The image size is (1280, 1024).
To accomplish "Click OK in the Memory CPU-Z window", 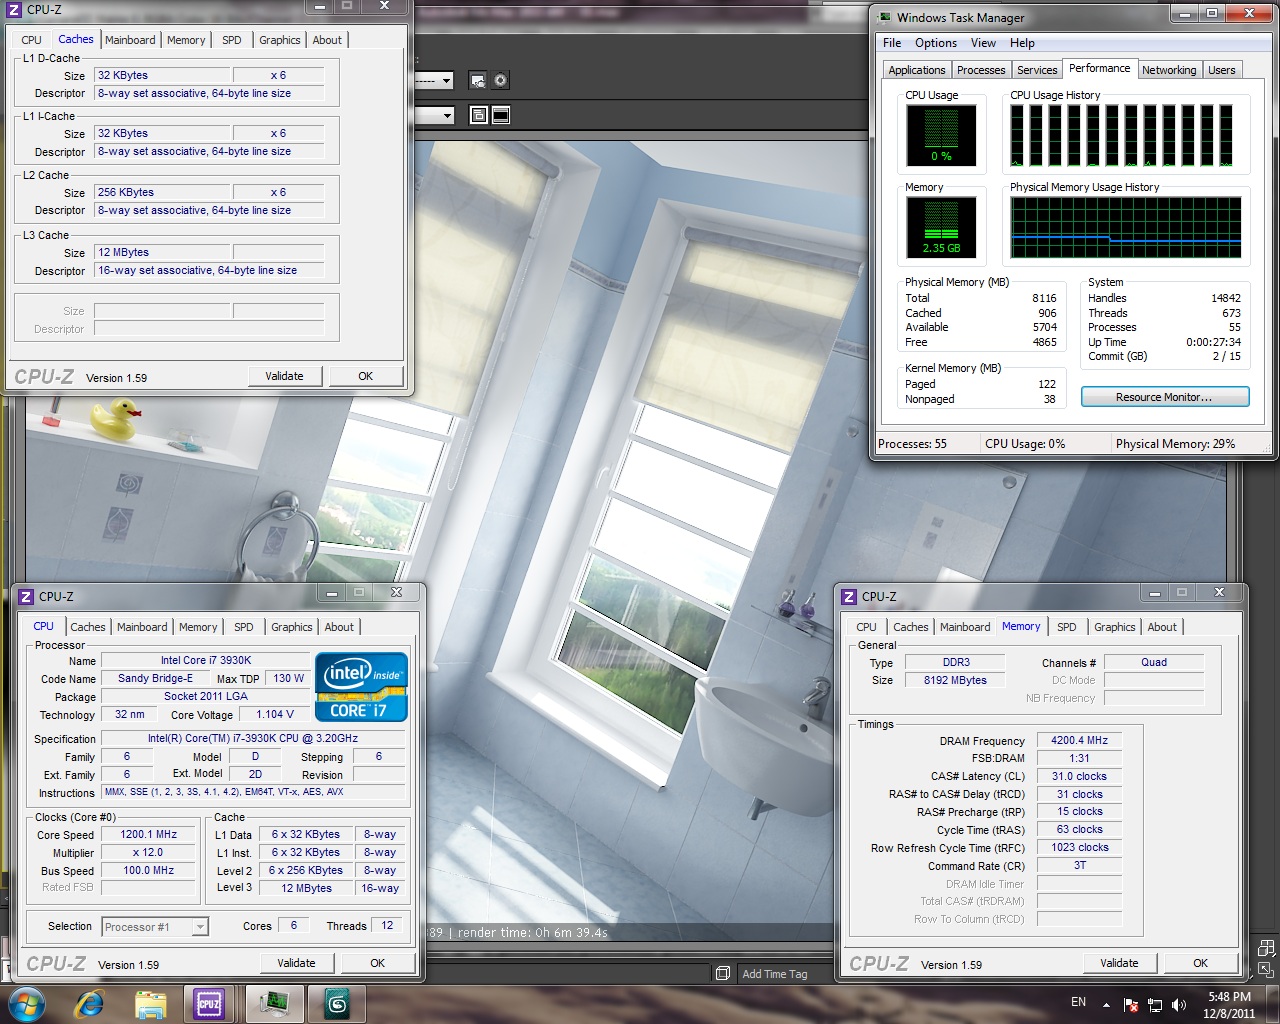I will click(1200, 963).
